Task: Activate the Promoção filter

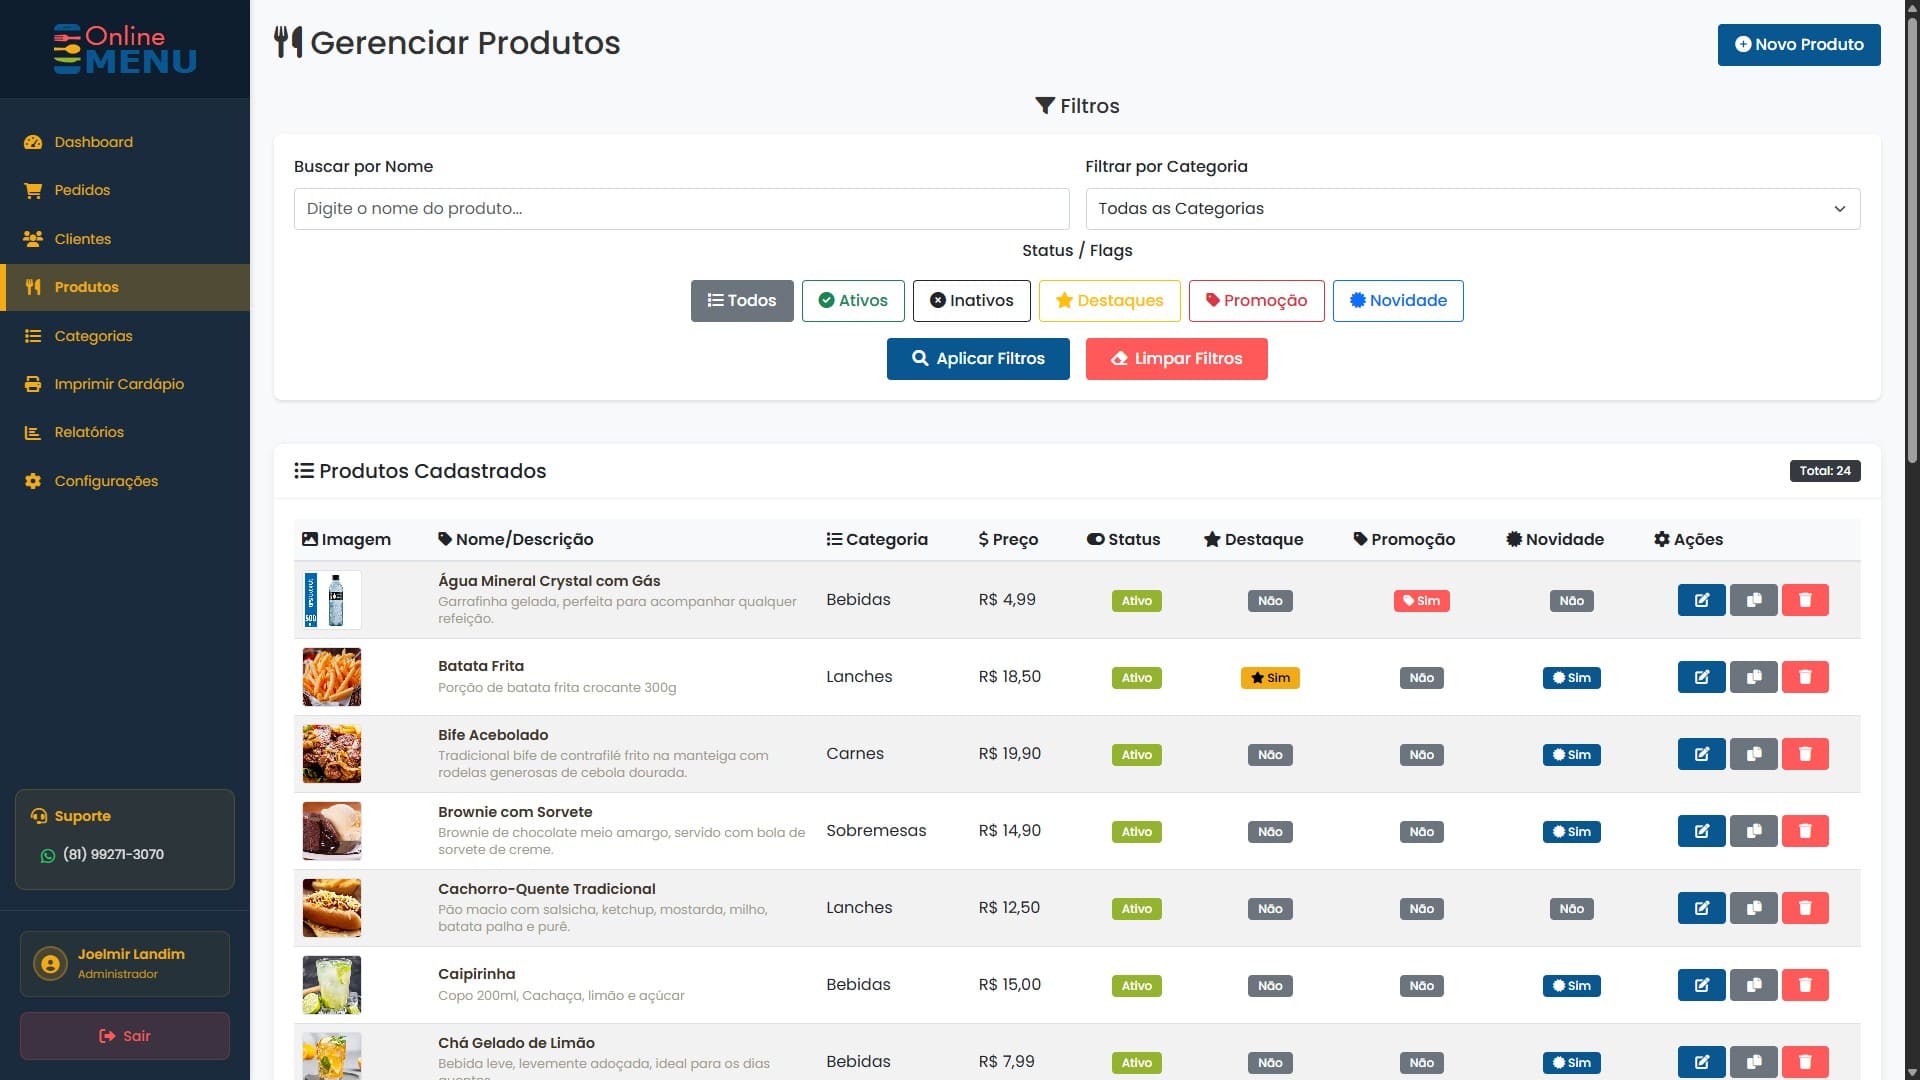Action: tap(1256, 300)
